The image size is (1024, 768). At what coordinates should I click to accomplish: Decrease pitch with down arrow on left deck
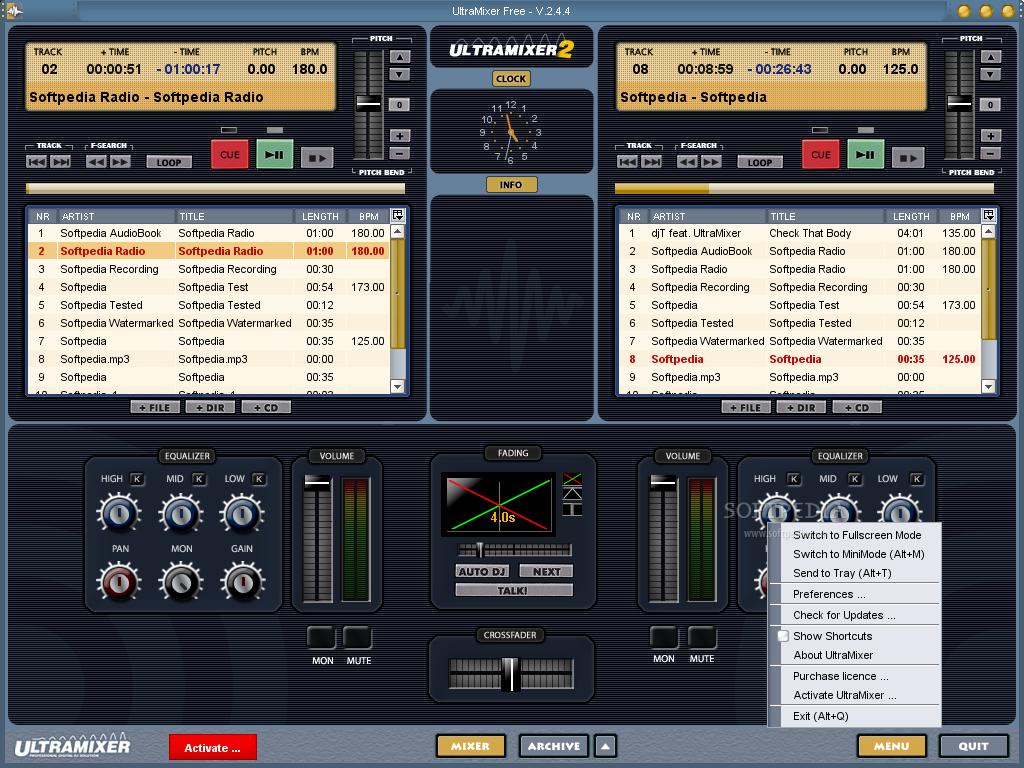pos(400,74)
